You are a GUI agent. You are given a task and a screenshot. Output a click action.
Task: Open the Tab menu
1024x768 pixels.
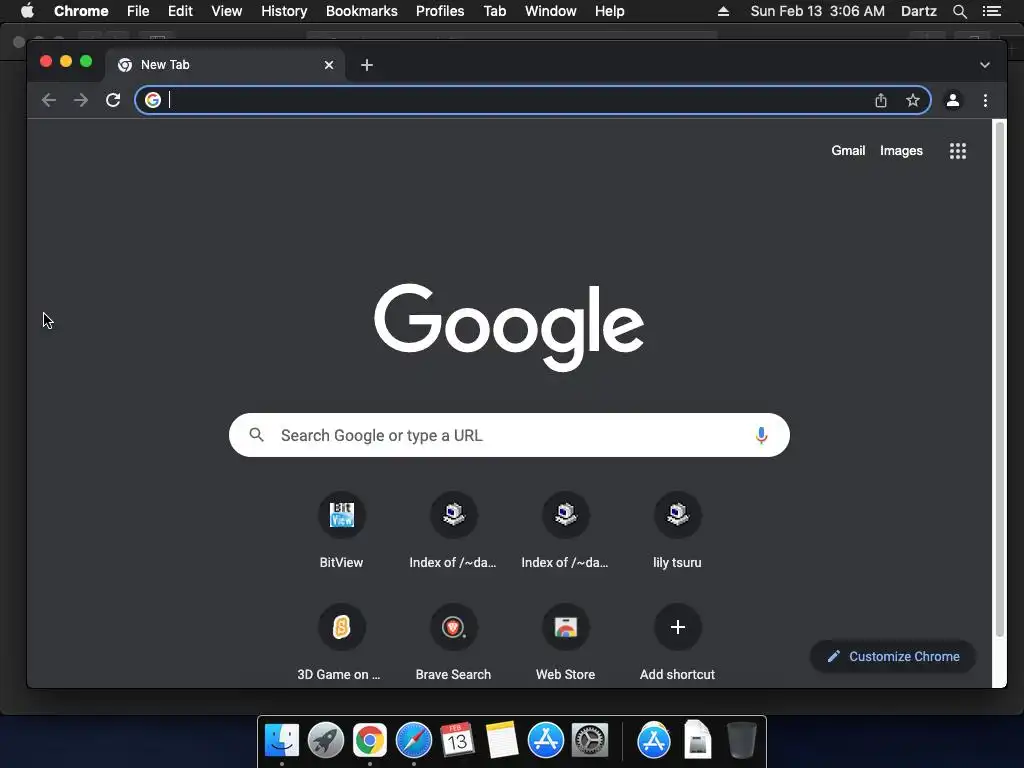pyautogui.click(x=494, y=11)
